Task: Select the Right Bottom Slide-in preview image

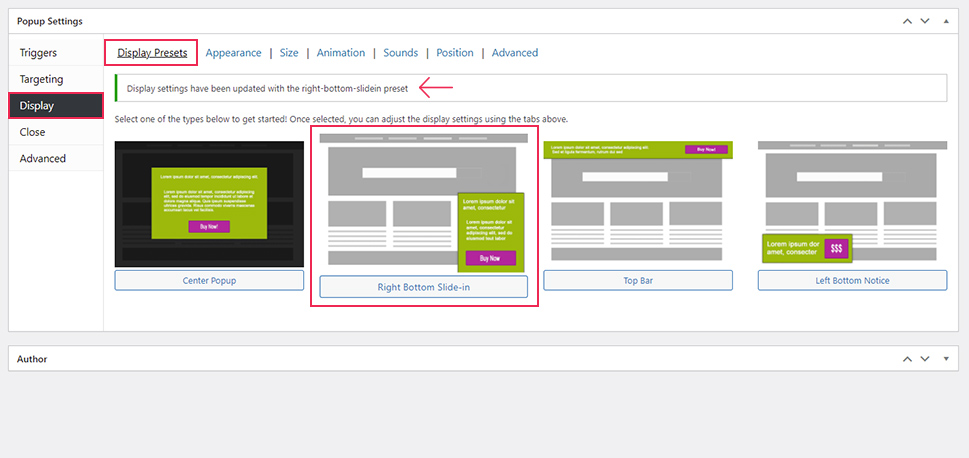Action: (423, 203)
